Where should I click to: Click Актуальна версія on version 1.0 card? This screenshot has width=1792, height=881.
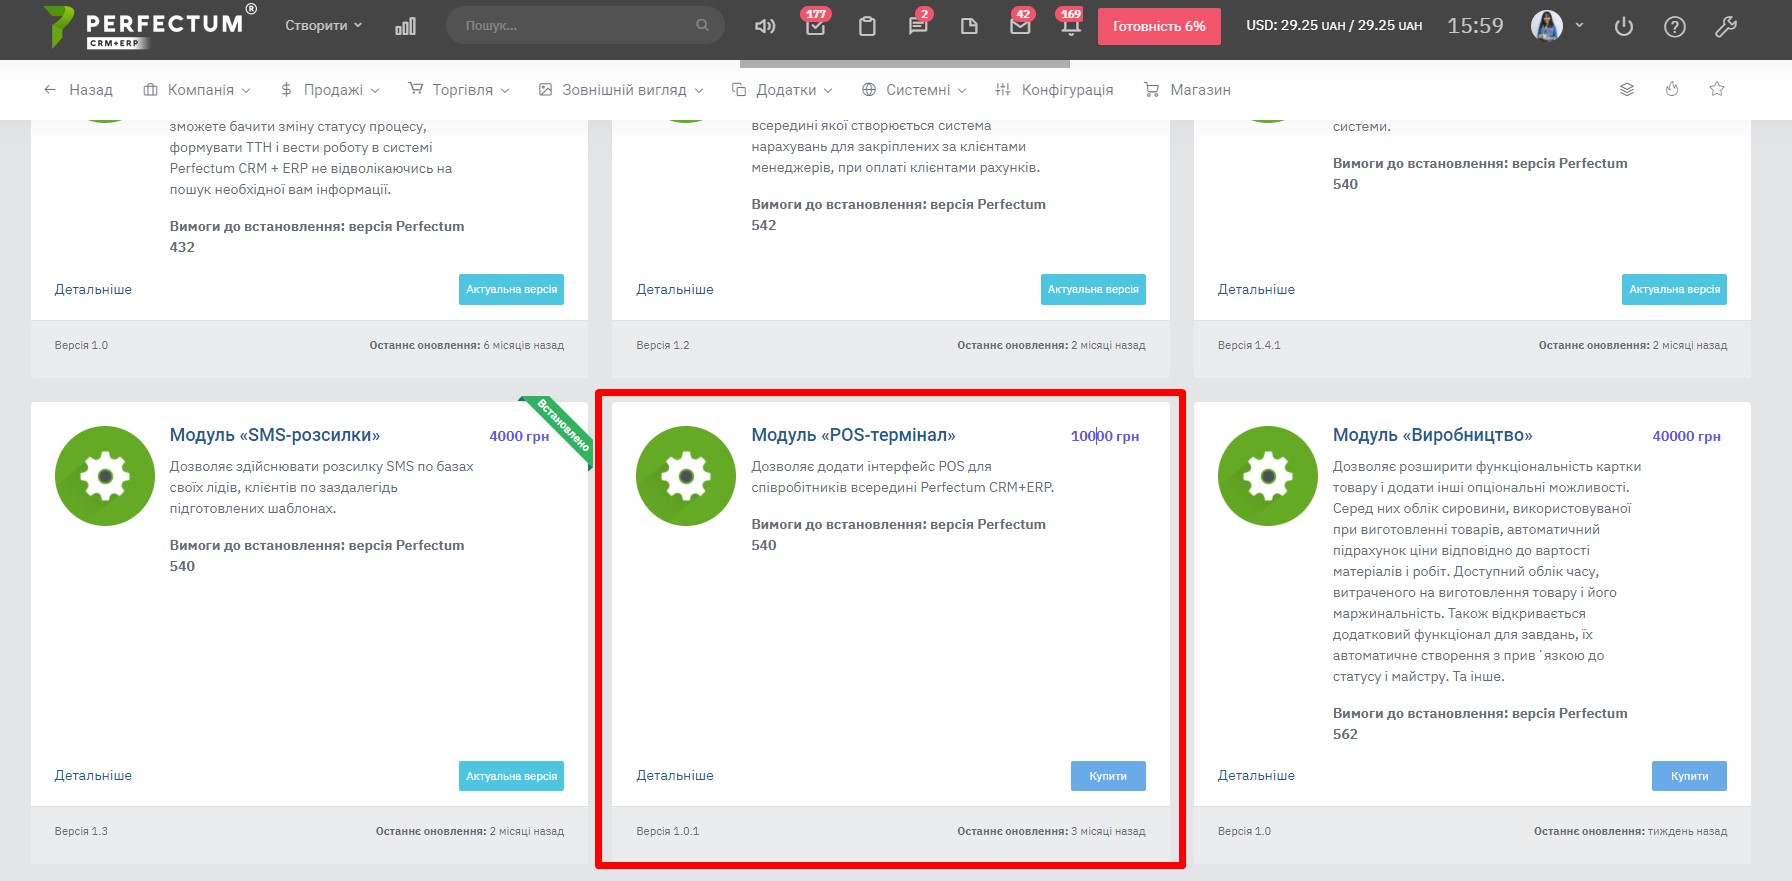click(511, 289)
